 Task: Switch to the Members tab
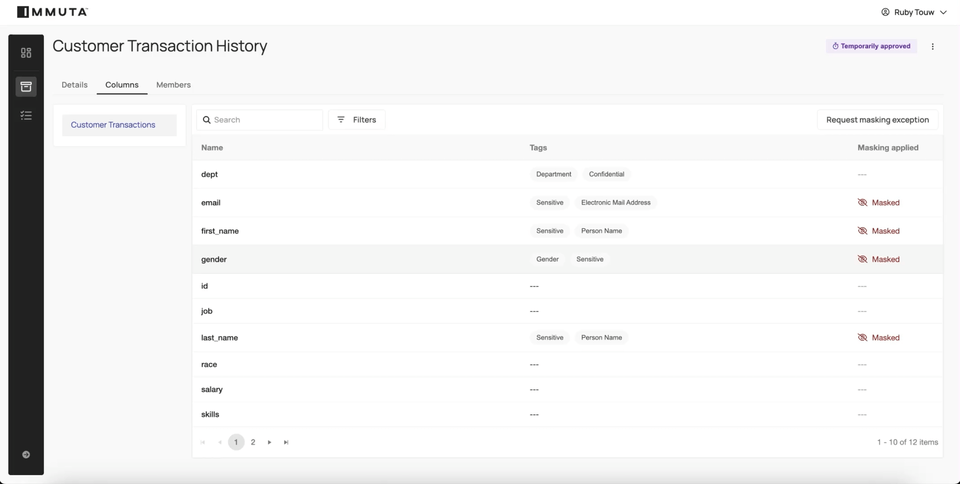(x=173, y=85)
